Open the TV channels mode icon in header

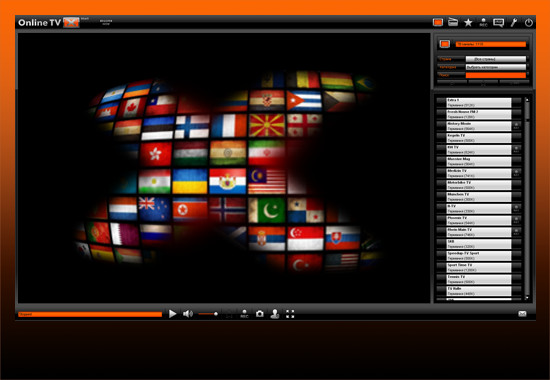438,22
